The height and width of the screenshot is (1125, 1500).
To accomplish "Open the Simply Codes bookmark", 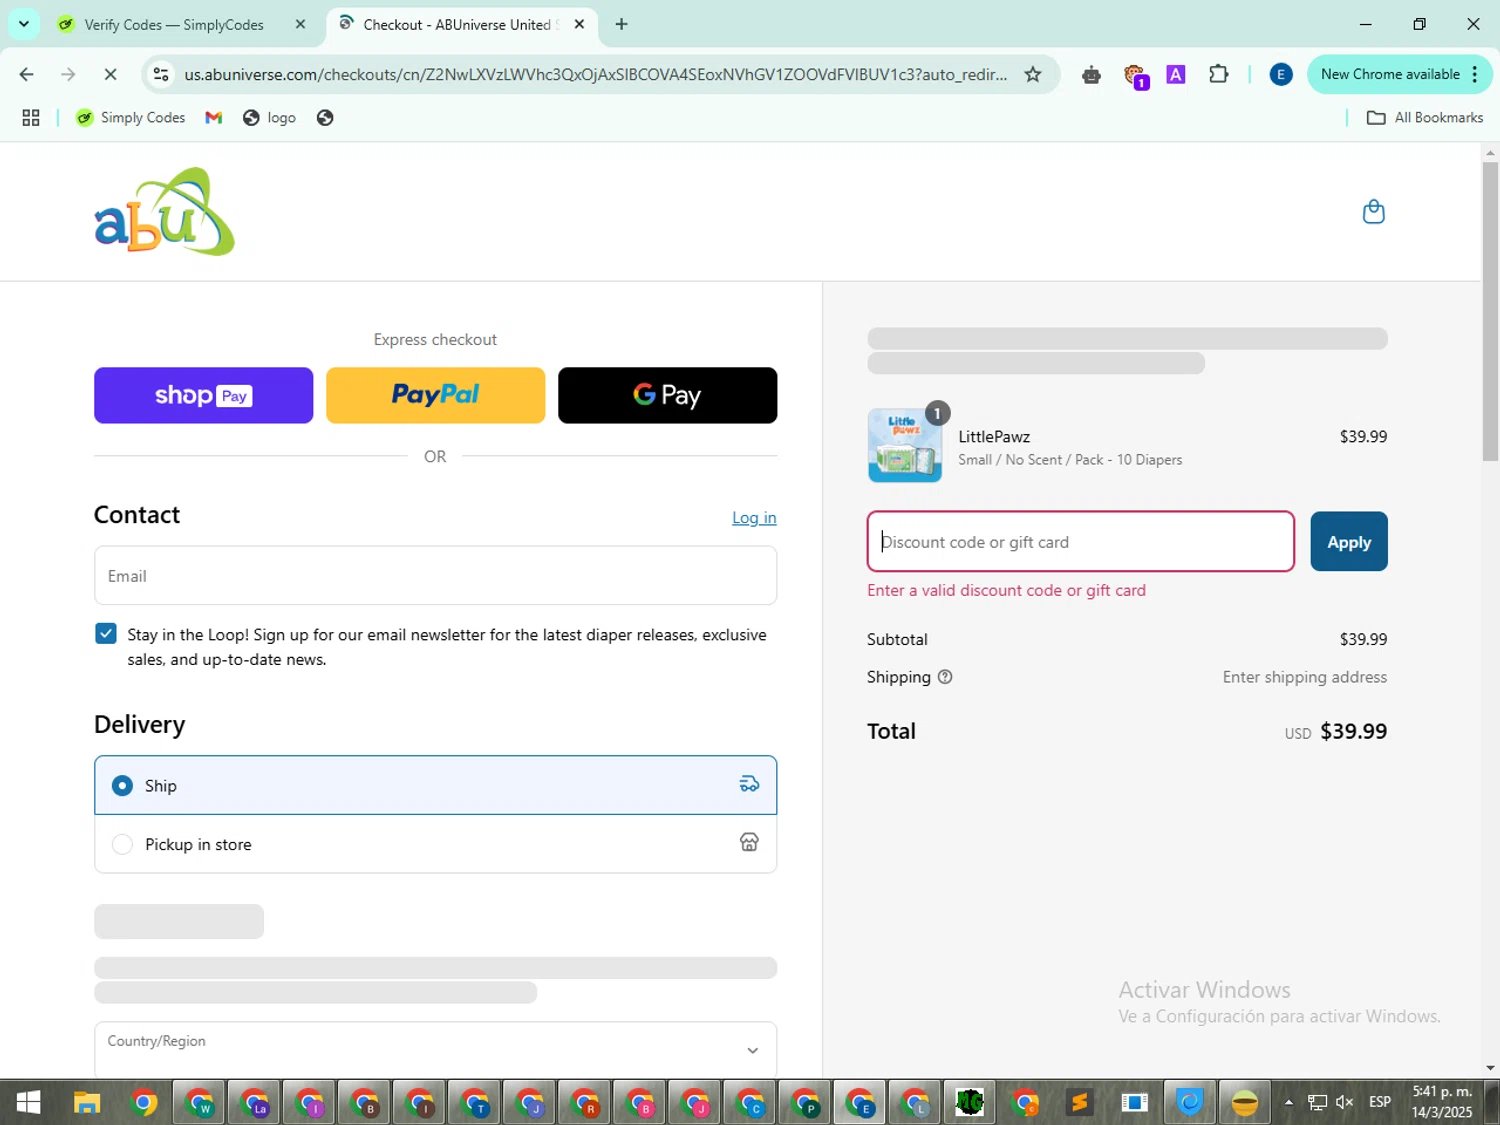I will coord(131,118).
